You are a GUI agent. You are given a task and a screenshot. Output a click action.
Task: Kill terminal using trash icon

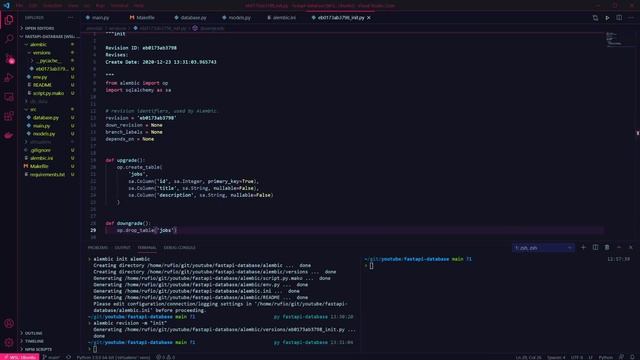point(607,247)
